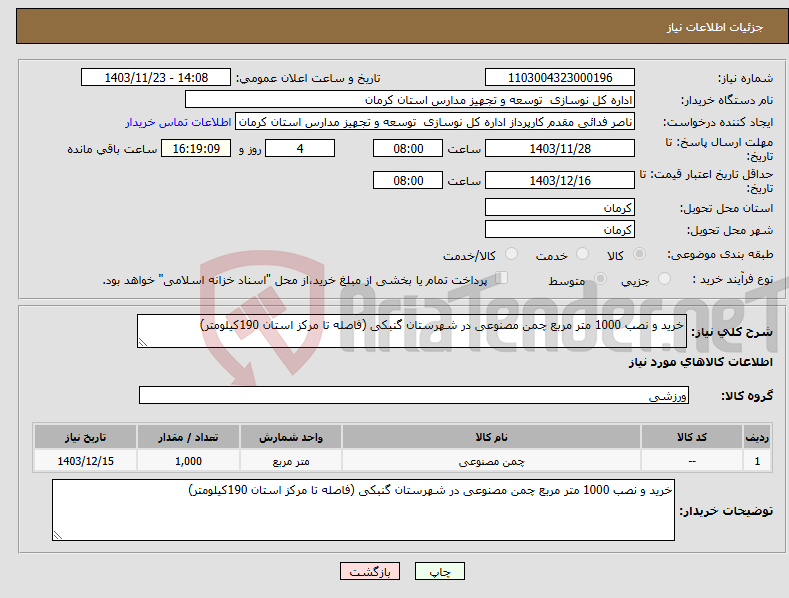Click the price validity date 1403/12/16
This screenshot has height=598, width=789.
pyautogui.click(x=560, y=180)
